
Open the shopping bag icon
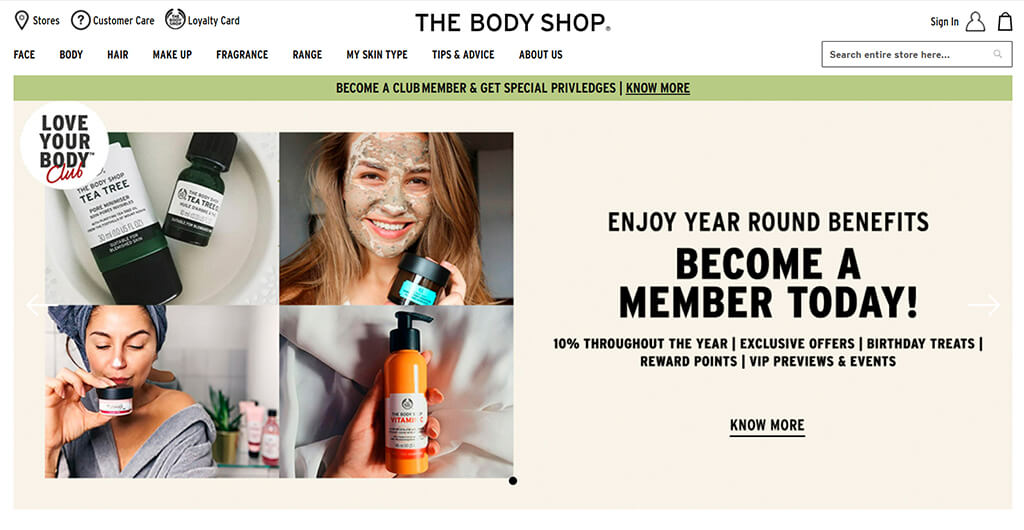pyautogui.click(x=1005, y=22)
